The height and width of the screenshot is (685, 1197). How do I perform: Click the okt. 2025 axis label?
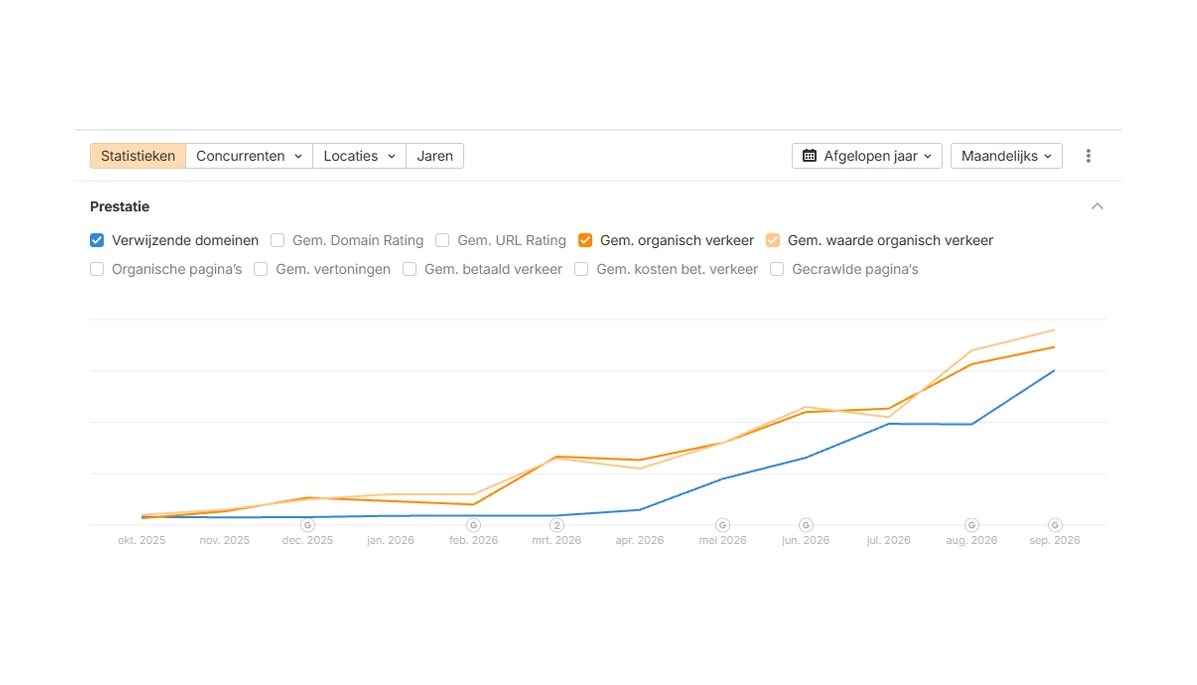141,541
